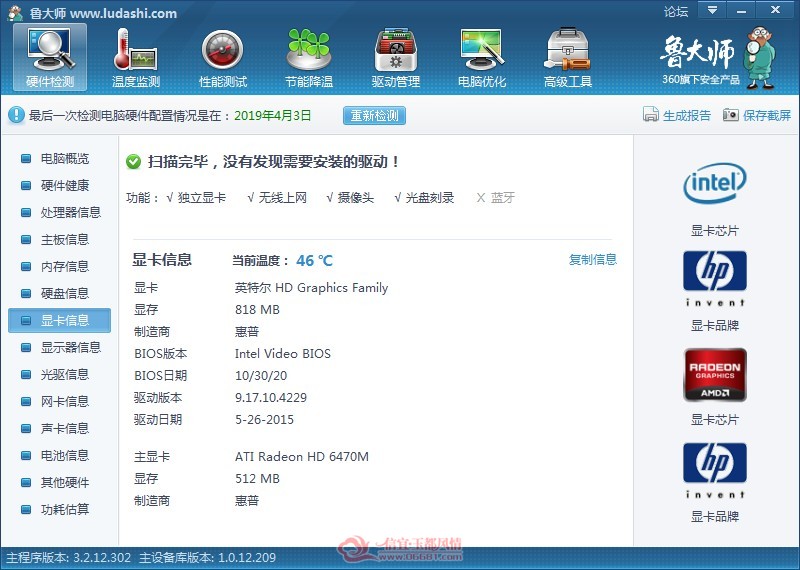Click the 360旗下安全产品 slogan text
Image resolution: width=800 pixels, height=570 pixels.
(701, 80)
